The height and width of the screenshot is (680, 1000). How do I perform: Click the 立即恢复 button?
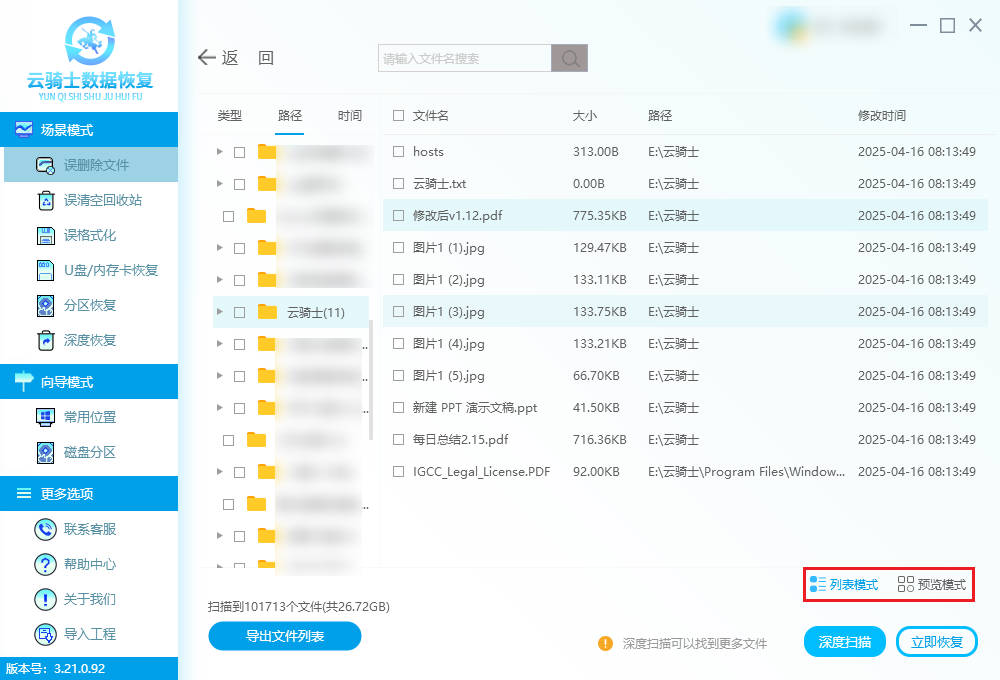[x=936, y=642]
